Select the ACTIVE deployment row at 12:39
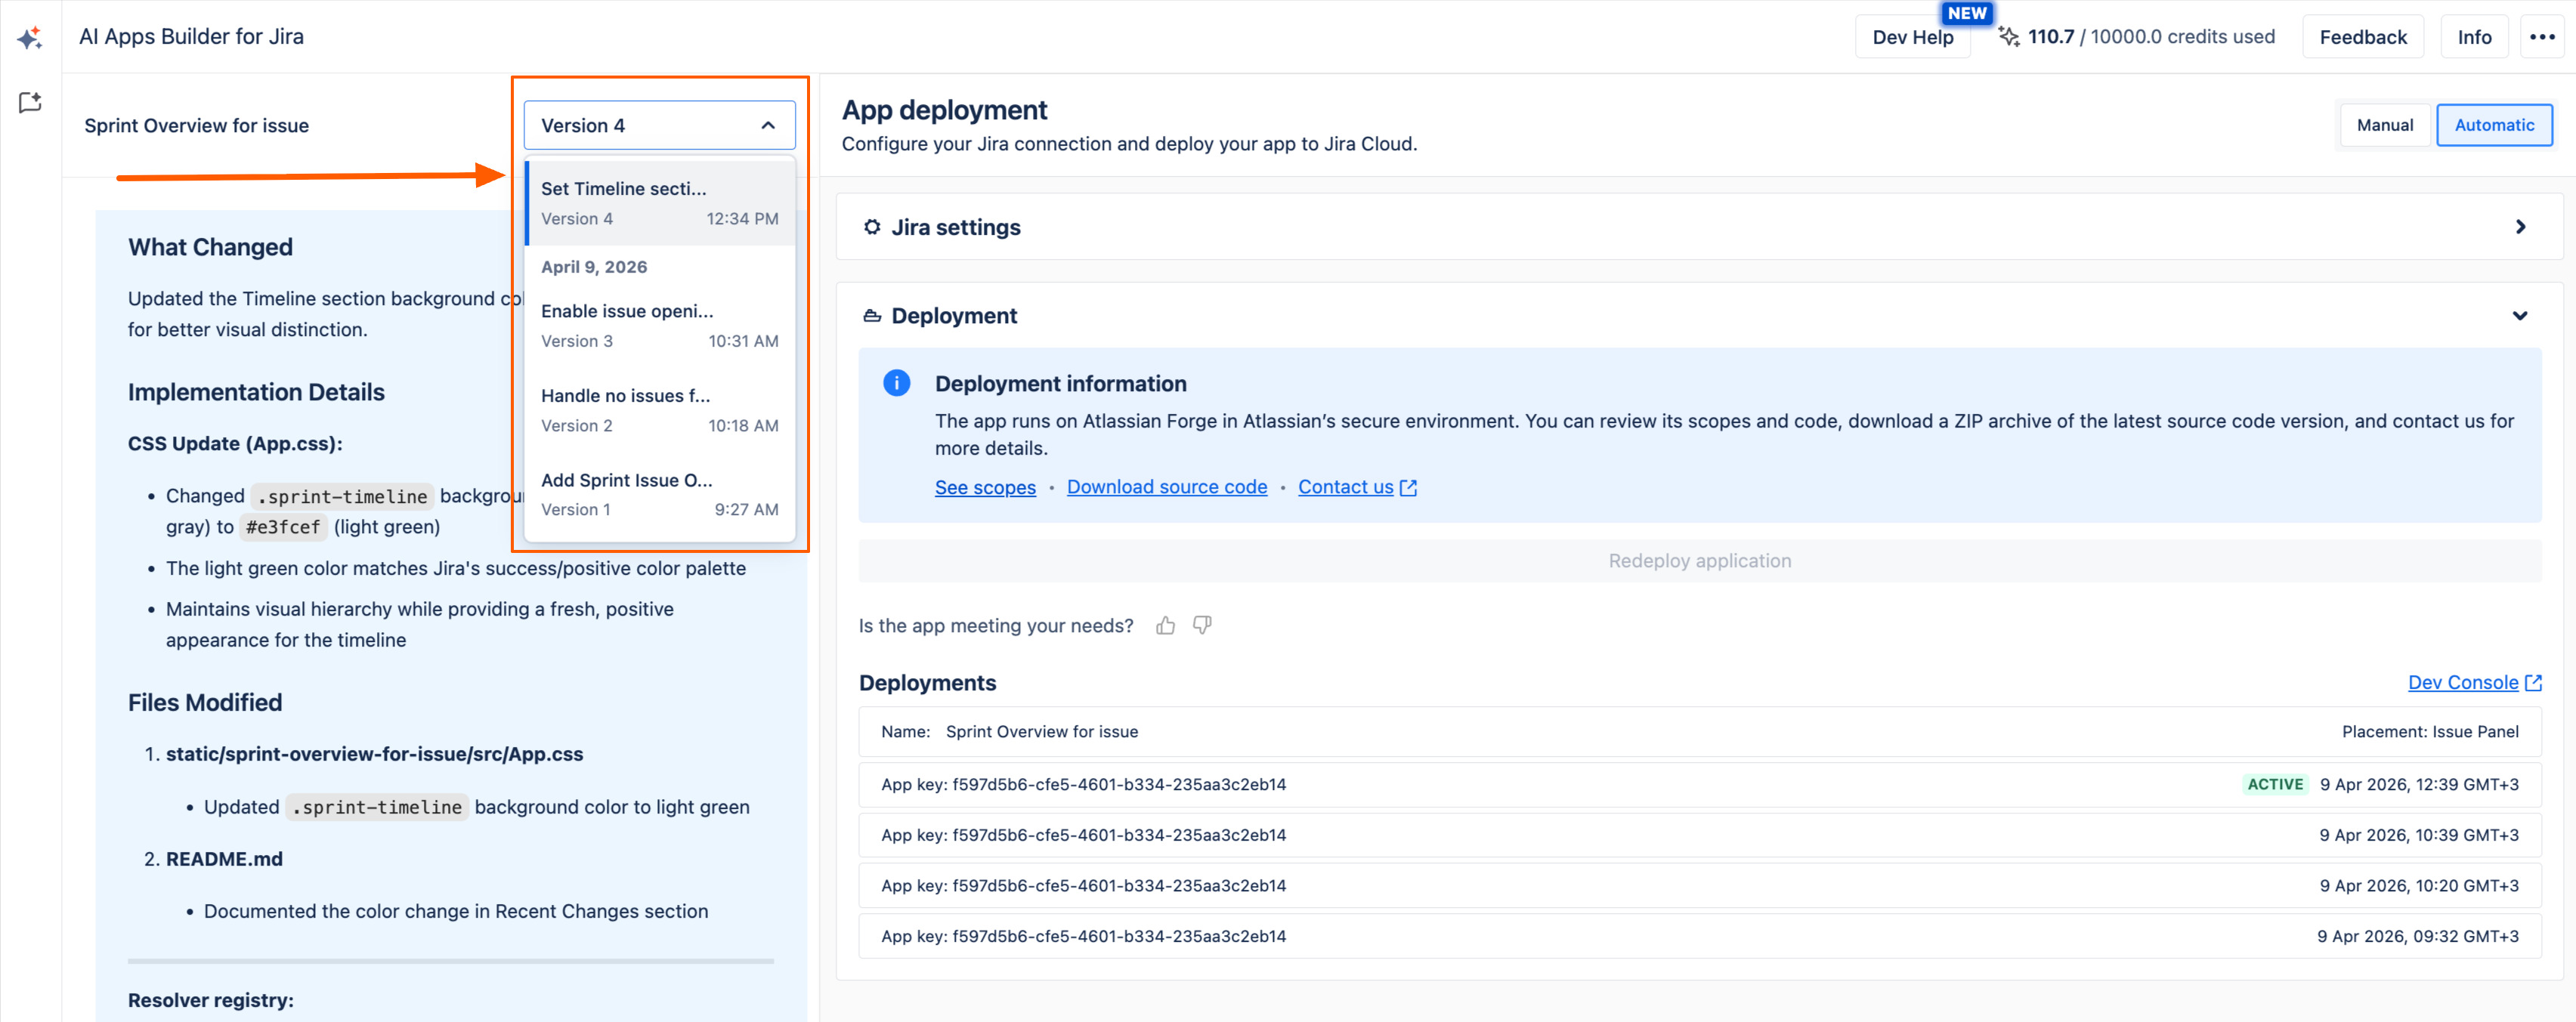Viewport: 2576px width, 1022px height. [x=1699, y=785]
